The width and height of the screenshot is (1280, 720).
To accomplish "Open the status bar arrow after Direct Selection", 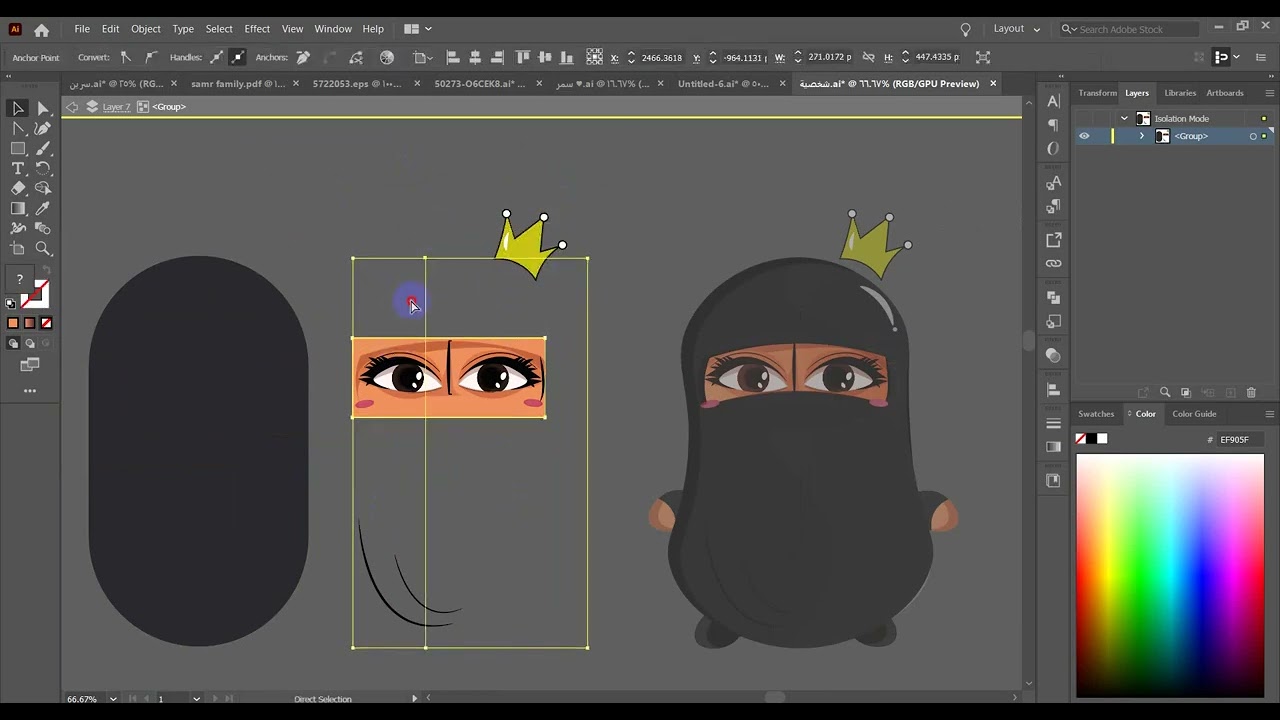I will click(414, 699).
